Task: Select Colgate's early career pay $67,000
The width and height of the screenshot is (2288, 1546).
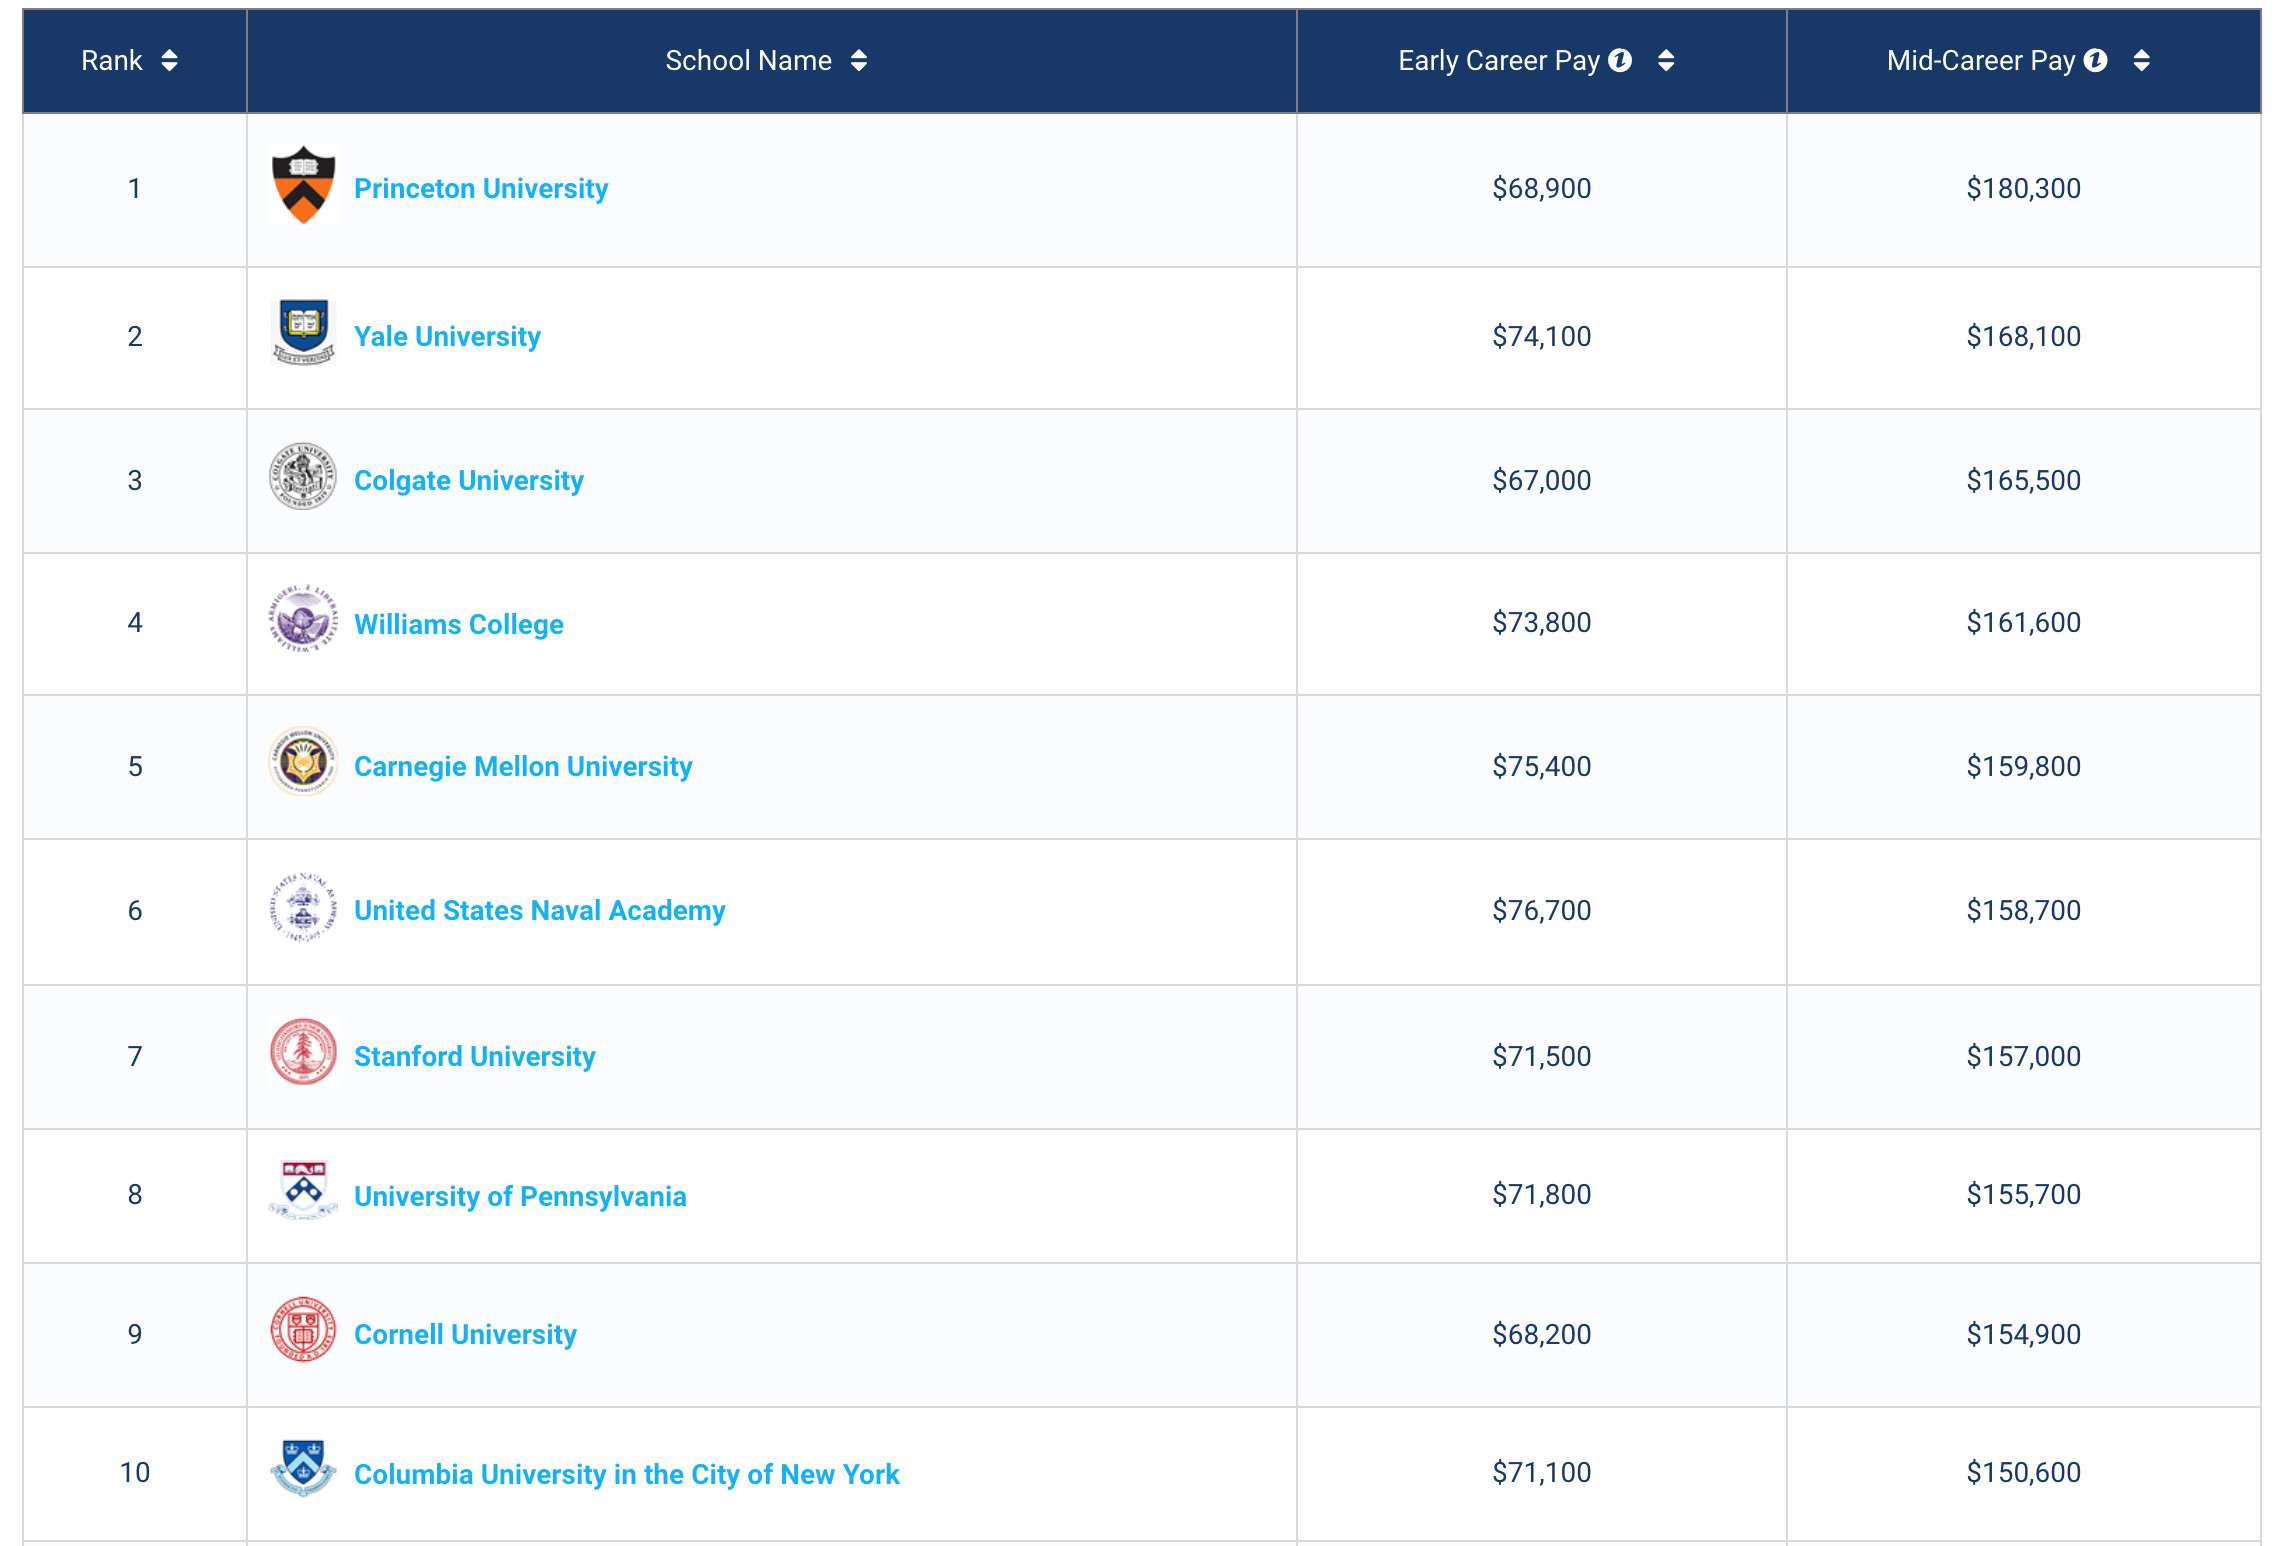Action: tap(1541, 480)
